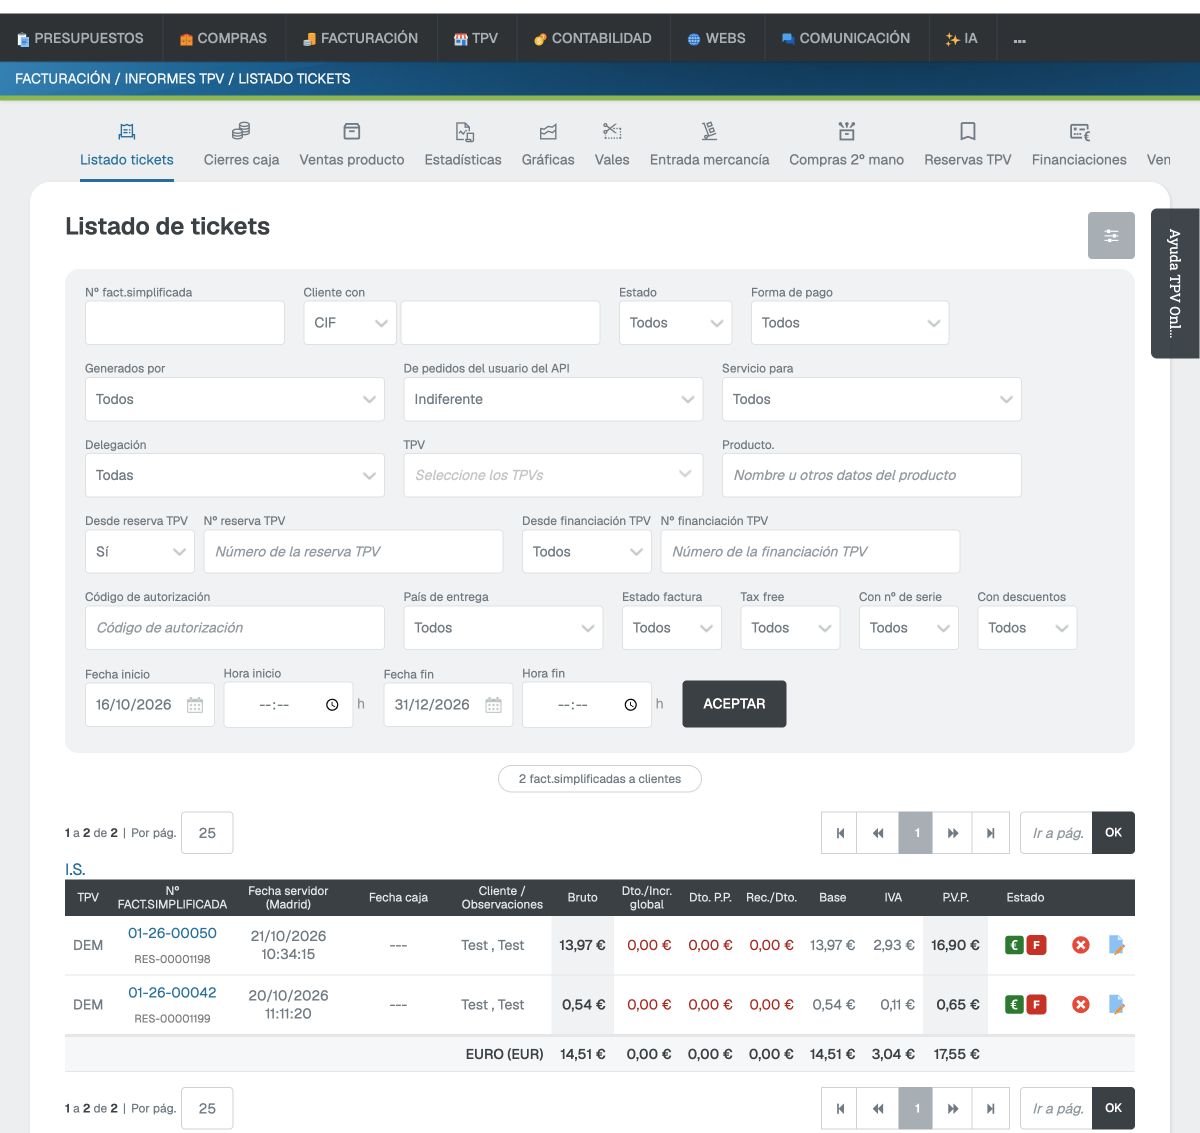The height and width of the screenshot is (1133, 1200).
Task: Open Fecha fin calendar icon
Action: (494, 705)
